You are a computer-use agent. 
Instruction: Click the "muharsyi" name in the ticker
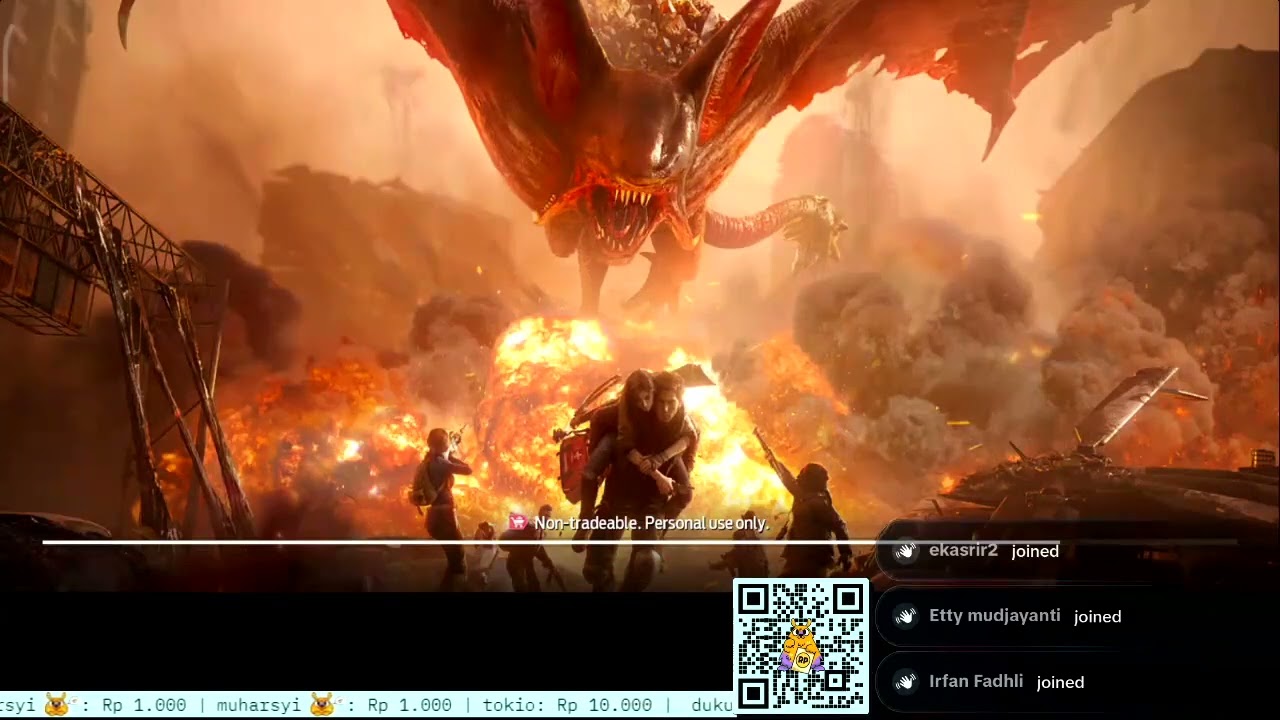point(259,706)
